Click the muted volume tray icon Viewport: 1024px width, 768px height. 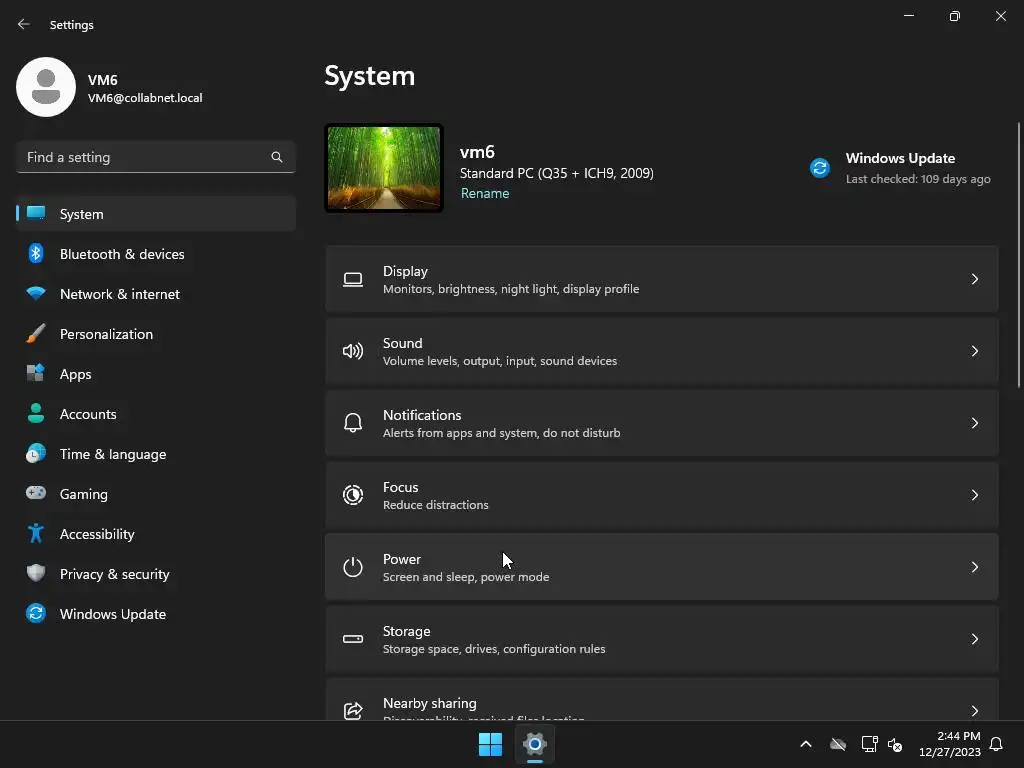tap(895, 744)
